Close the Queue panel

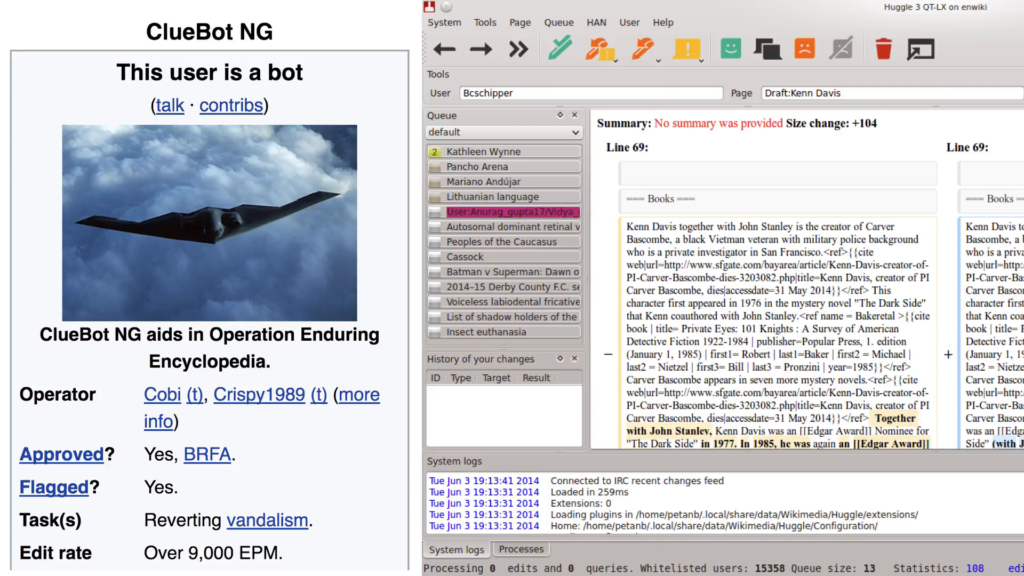pos(575,115)
